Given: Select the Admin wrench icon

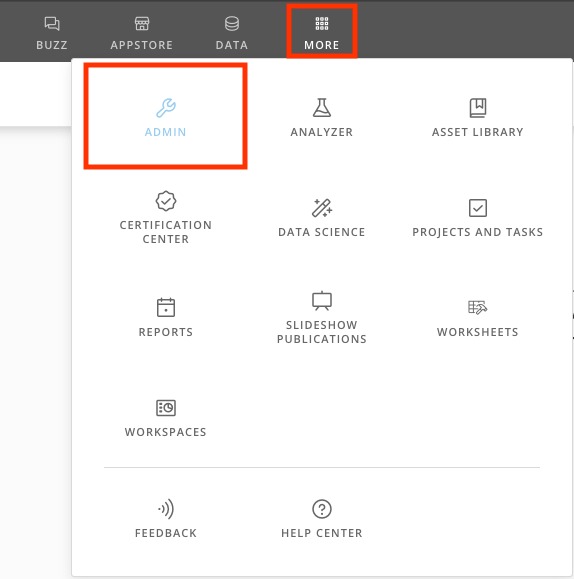Looking at the screenshot, I should click(166, 108).
